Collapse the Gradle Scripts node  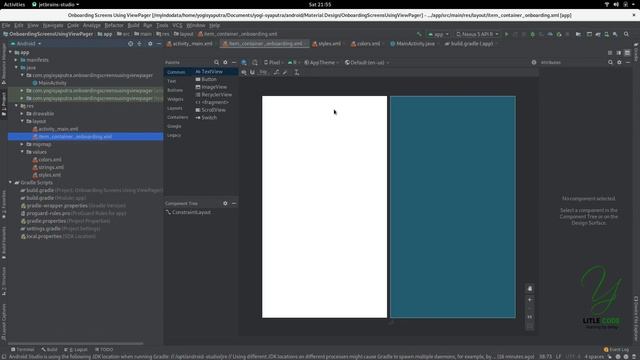point(10,182)
